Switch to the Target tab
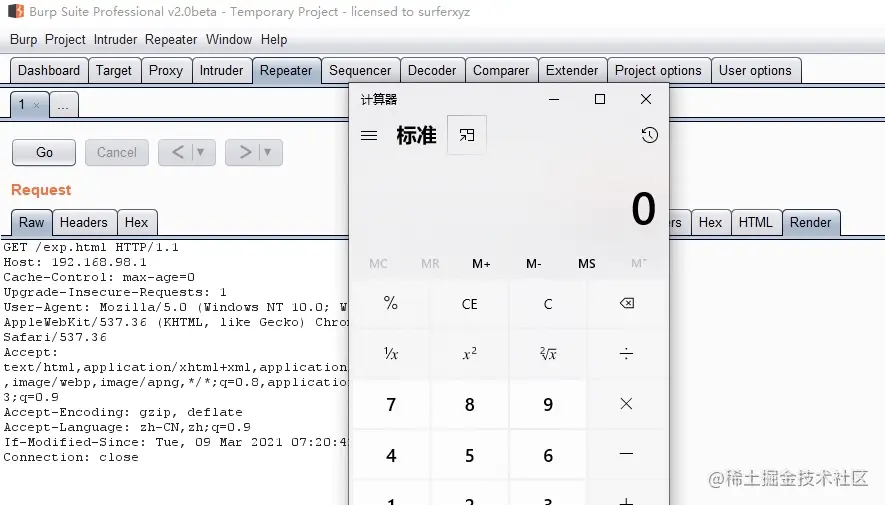885x505 pixels. tap(113, 71)
